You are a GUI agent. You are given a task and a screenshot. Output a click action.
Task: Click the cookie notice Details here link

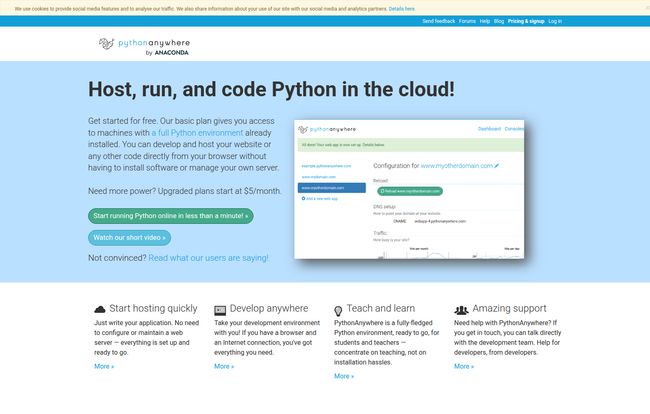402,9
